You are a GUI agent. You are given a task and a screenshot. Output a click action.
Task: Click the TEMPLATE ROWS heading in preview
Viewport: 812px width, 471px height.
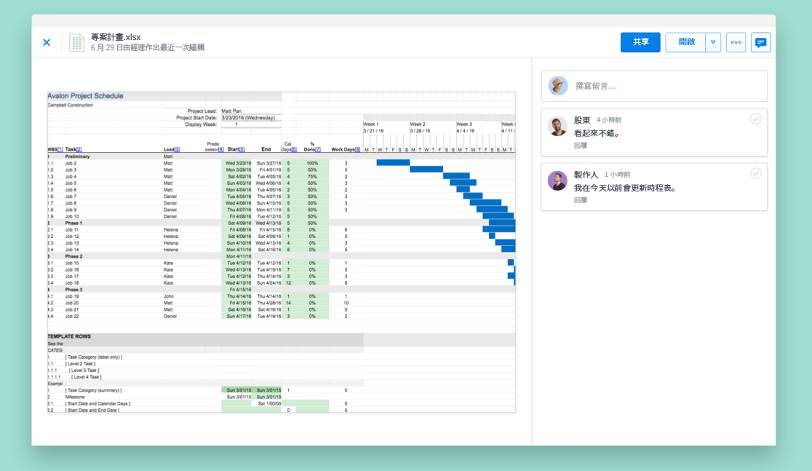tap(69, 336)
